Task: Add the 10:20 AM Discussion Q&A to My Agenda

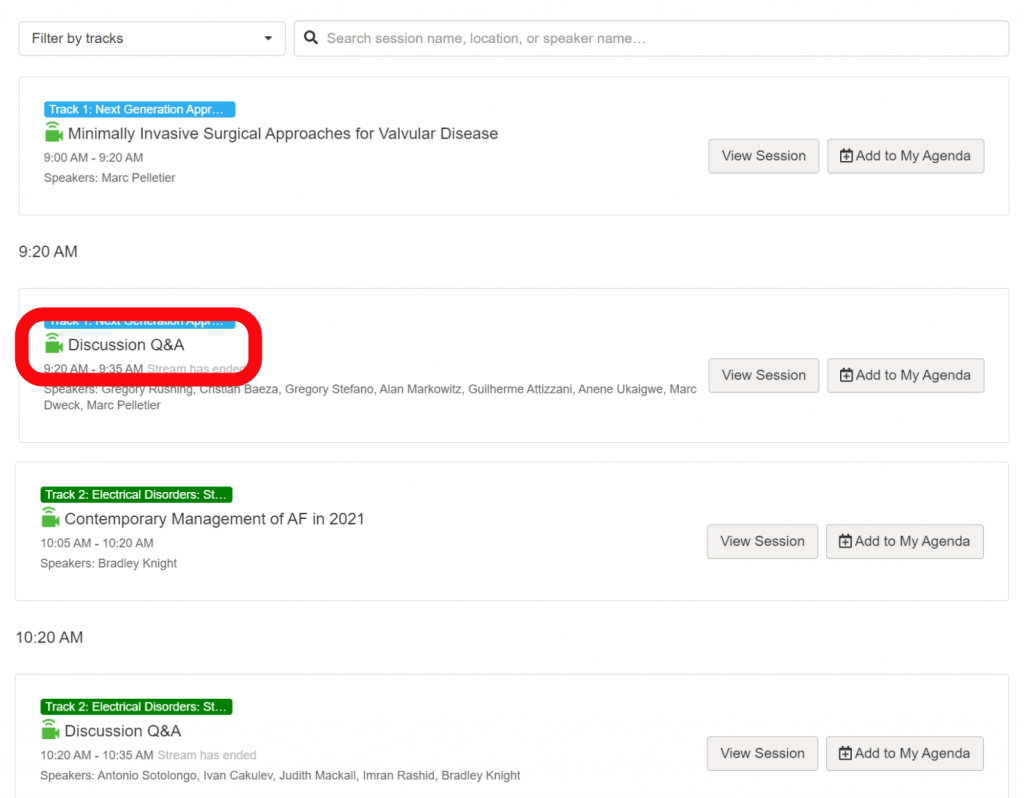Action: (904, 754)
